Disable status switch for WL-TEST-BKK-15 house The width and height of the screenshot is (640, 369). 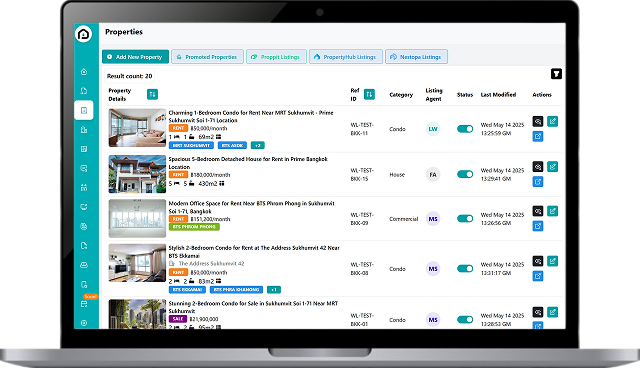pyautogui.click(x=465, y=174)
